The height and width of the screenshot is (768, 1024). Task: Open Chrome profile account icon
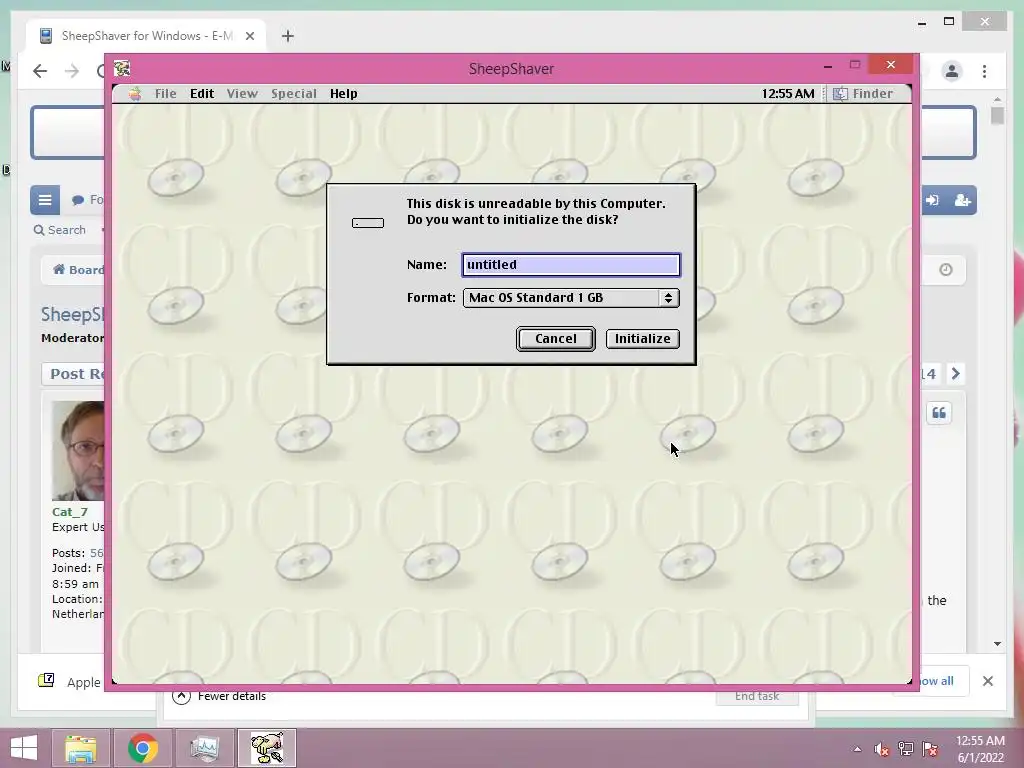click(952, 71)
